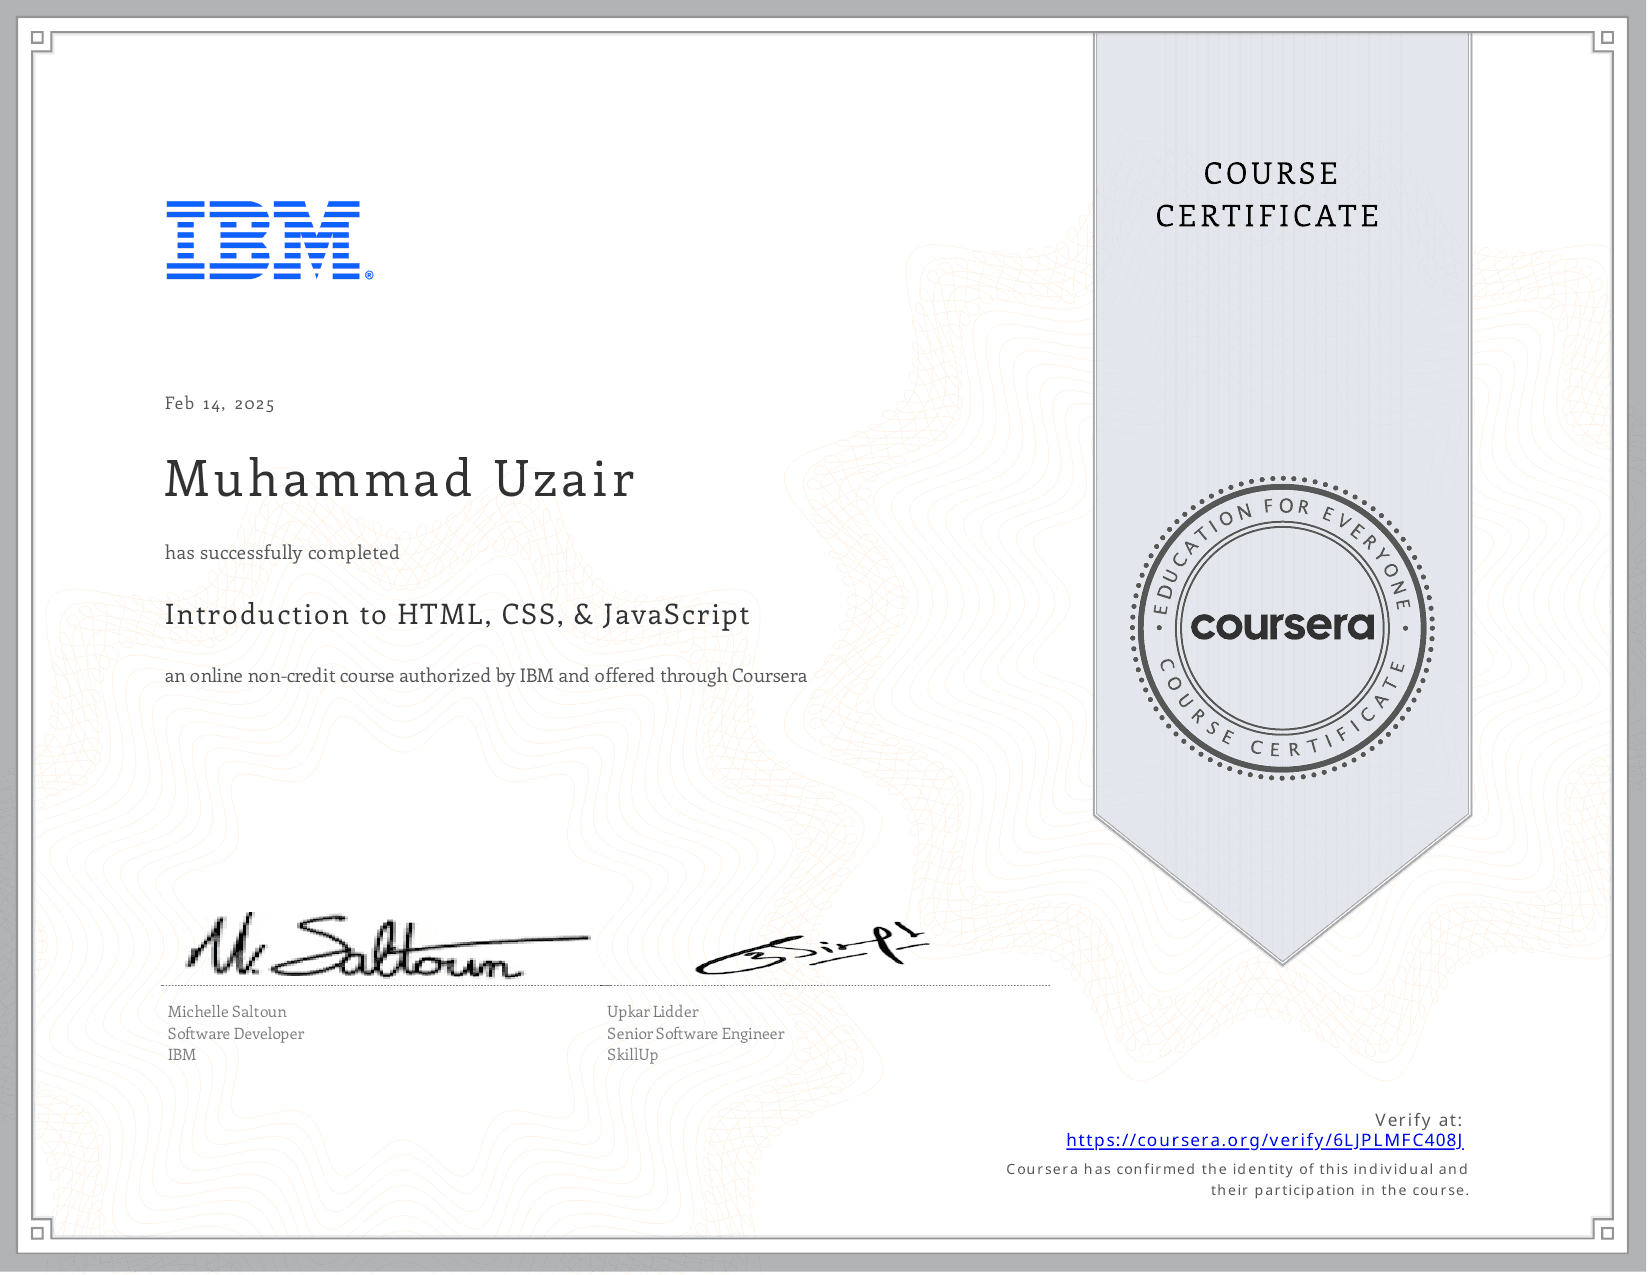Image resolution: width=1650 pixels, height=1275 pixels.
Task: Open the verification link for the certificate
Action: click(1265, 1140)
